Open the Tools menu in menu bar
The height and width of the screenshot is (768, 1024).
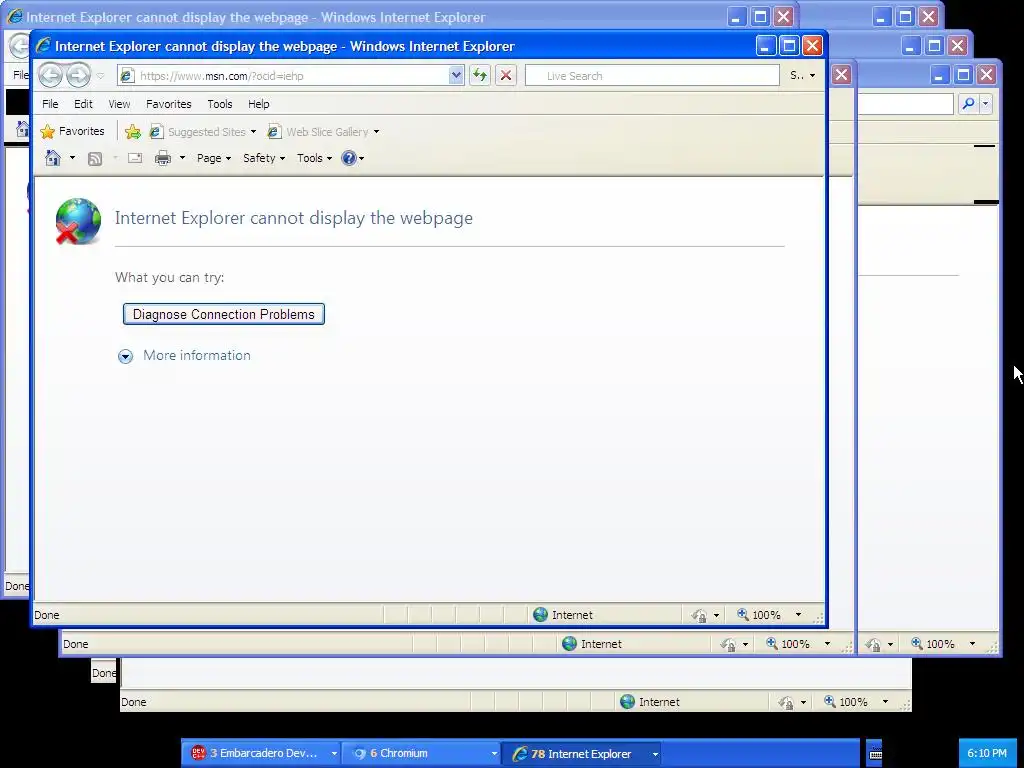[219, 104]
